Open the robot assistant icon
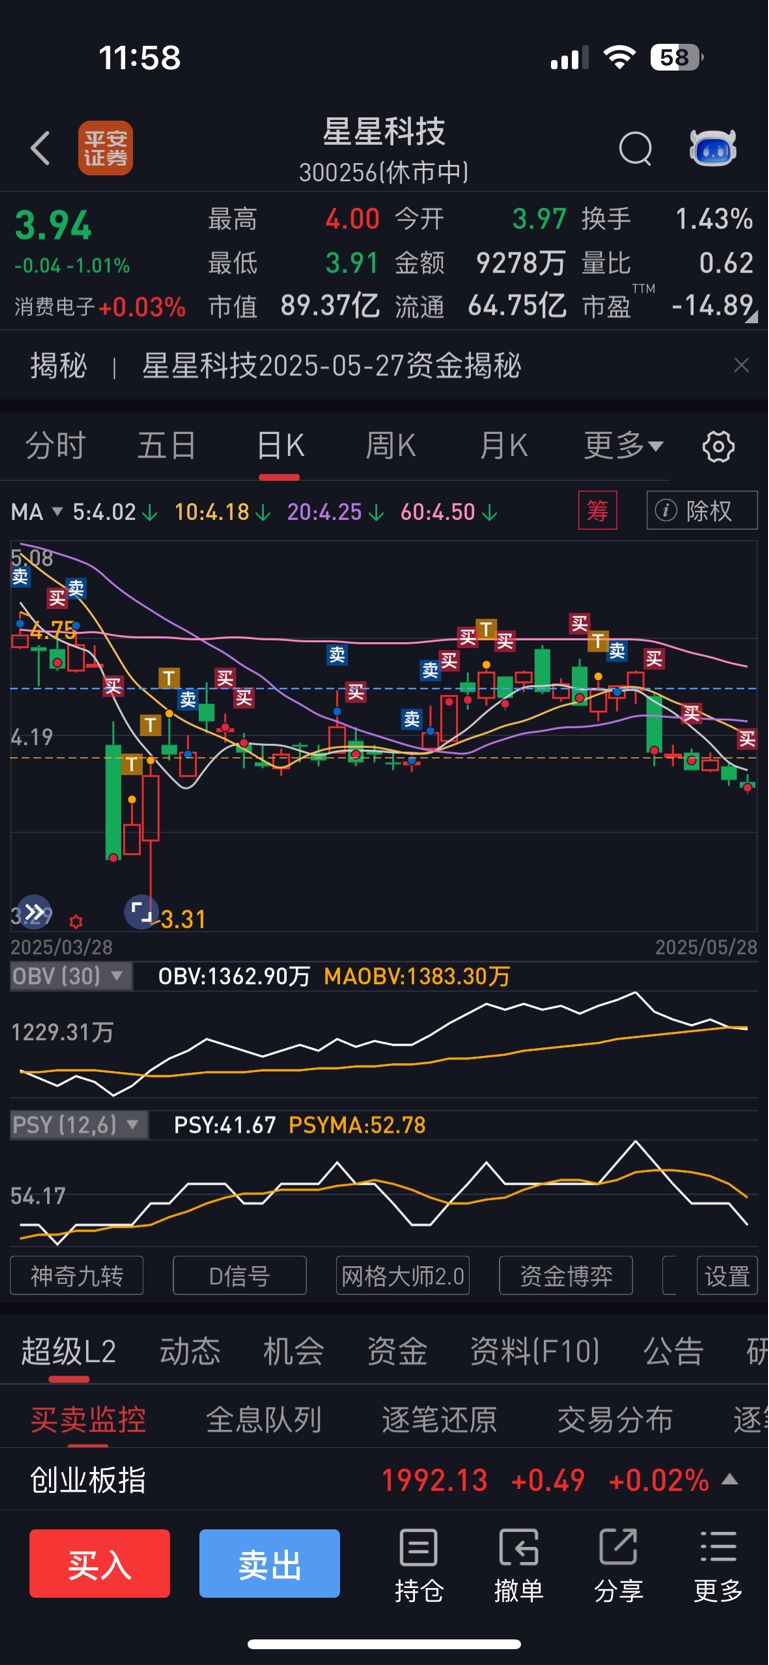Viewport: 769px width, 1665px height. point(713,148)
